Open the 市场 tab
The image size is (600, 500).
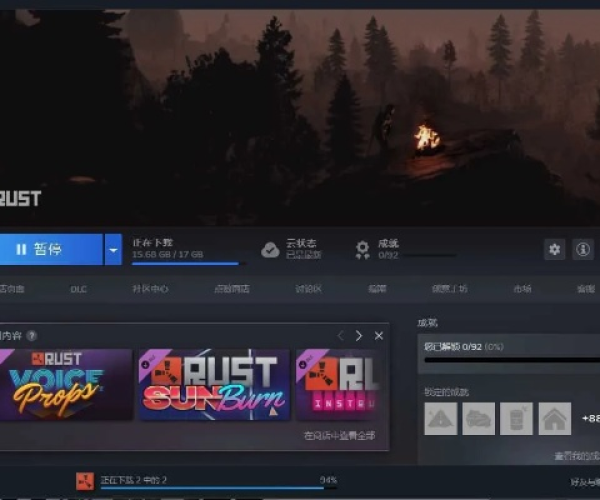pos(522,289)
